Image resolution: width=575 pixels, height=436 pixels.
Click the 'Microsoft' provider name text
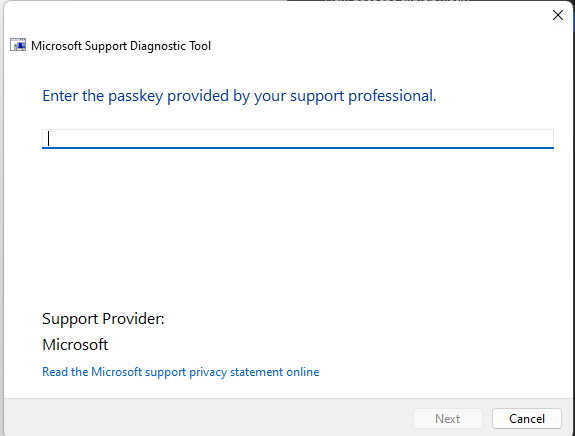click(x=75, y=345)
